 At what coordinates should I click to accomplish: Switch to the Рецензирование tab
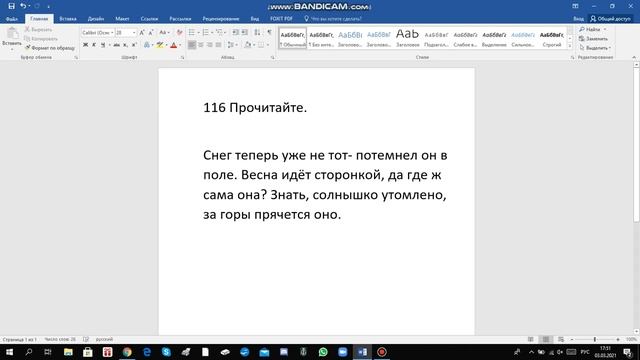(x=221, y=19)
